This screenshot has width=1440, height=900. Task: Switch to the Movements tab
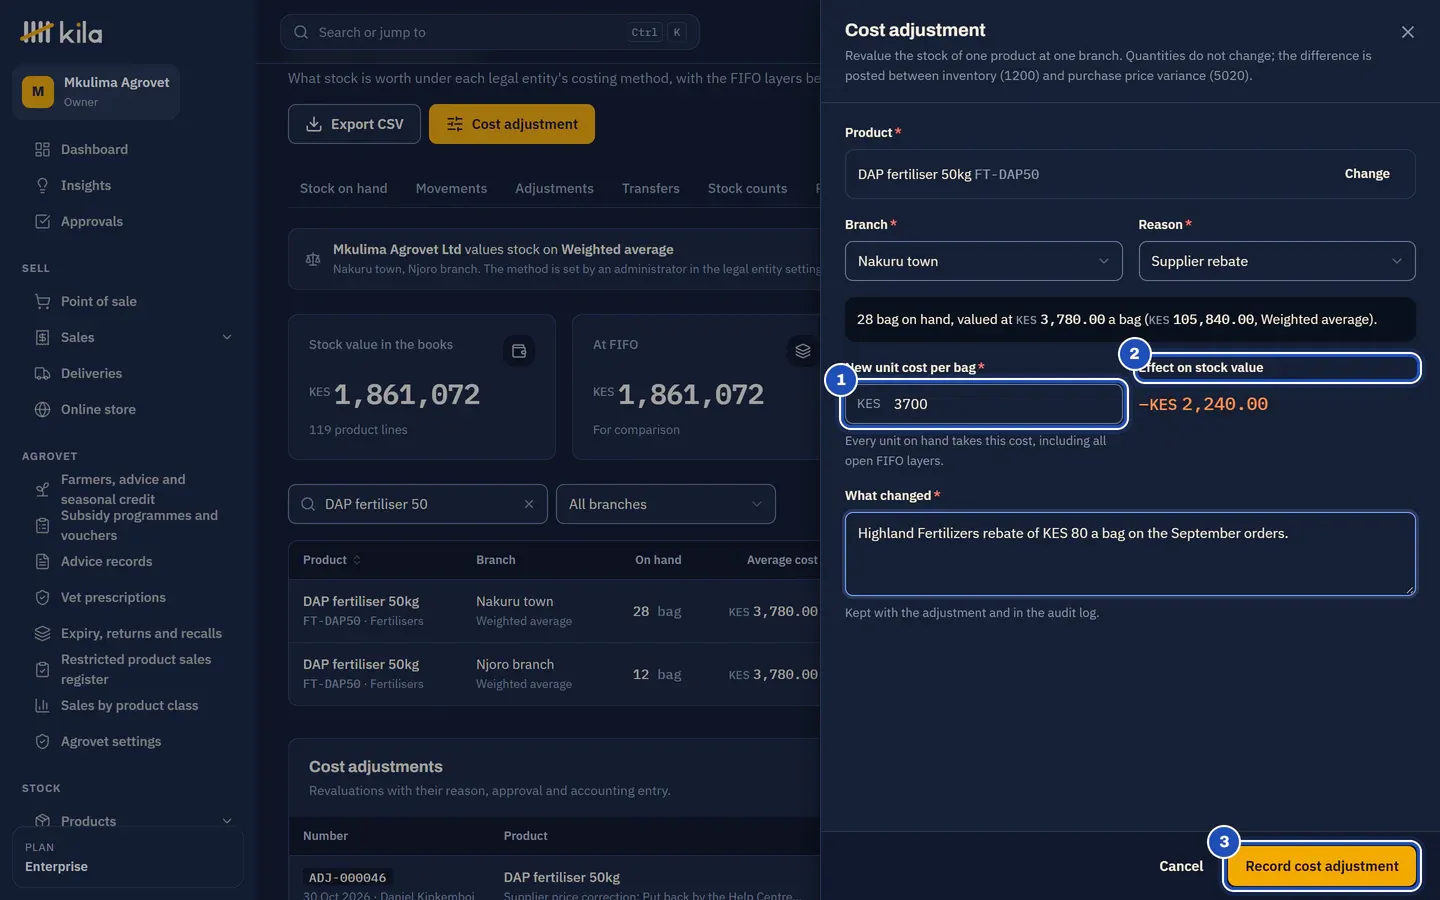[x=452, y=188]
